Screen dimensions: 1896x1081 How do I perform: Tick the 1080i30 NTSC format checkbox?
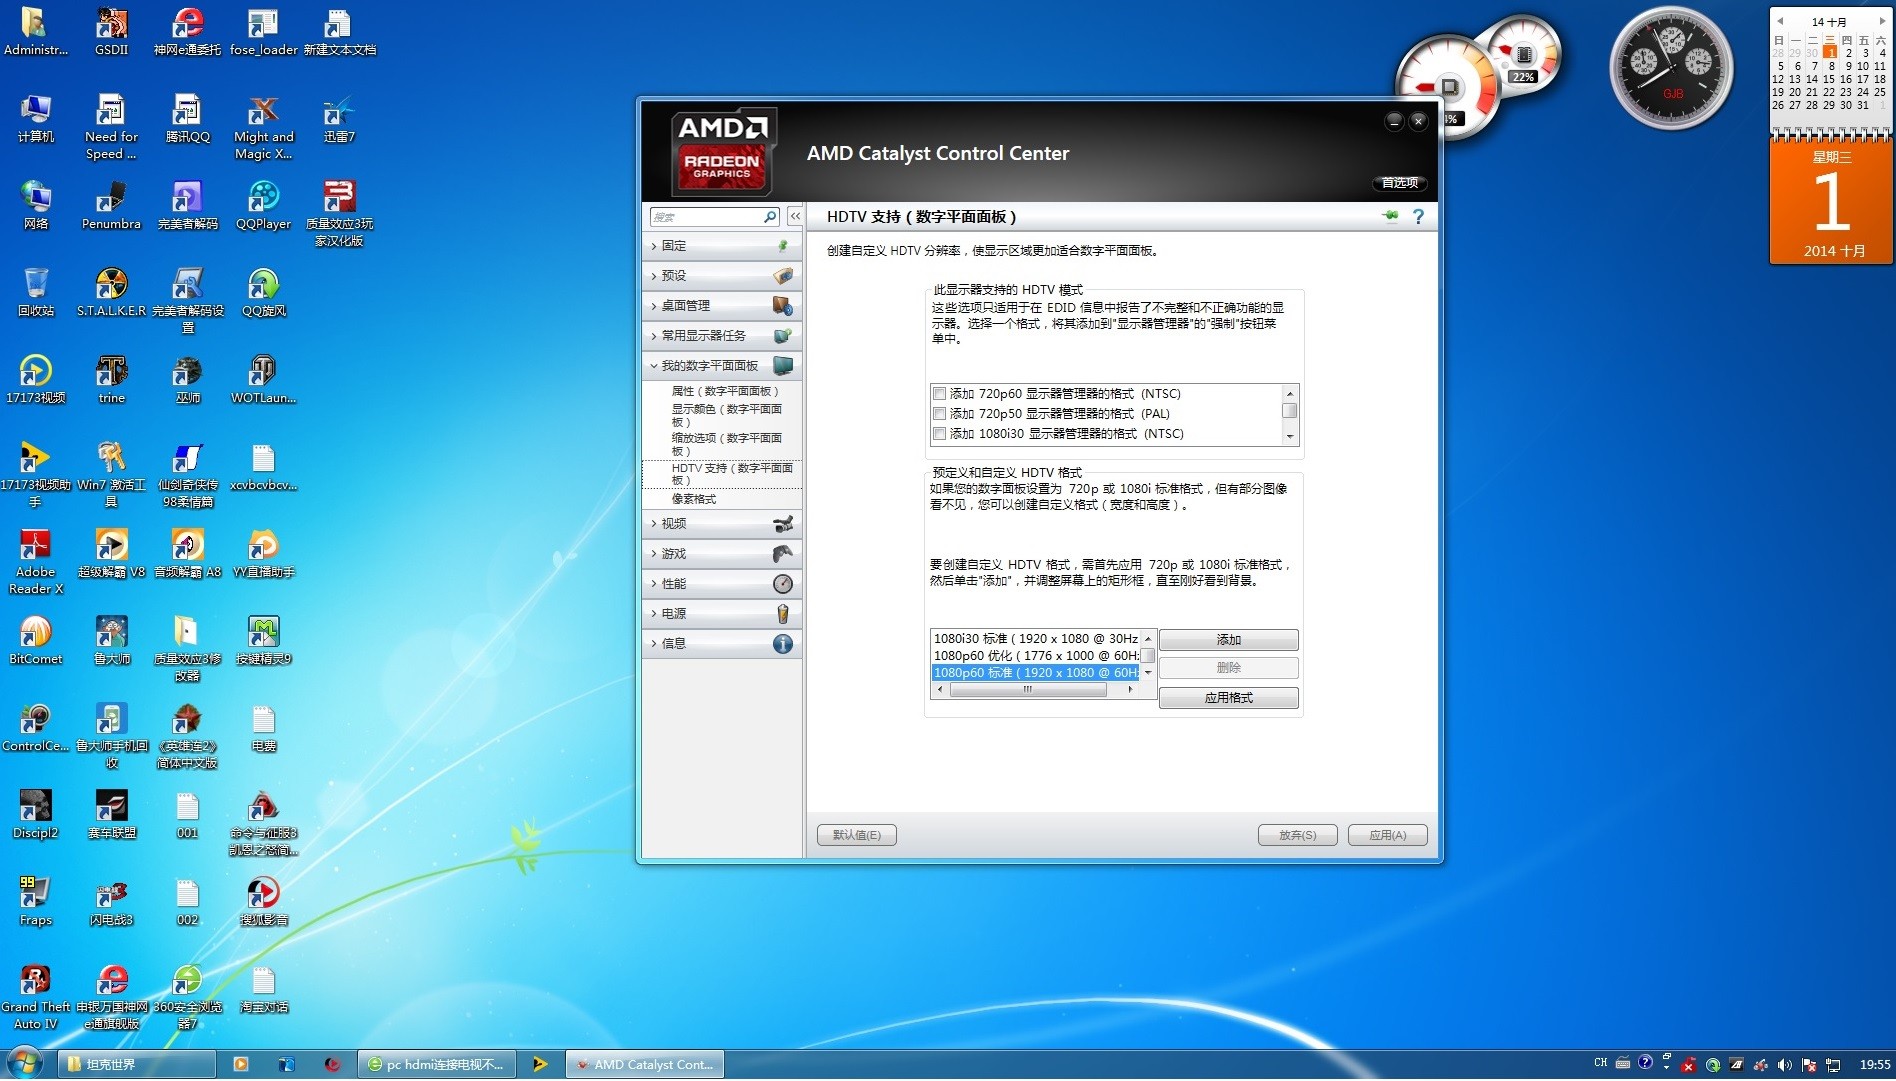click(939, 434)
